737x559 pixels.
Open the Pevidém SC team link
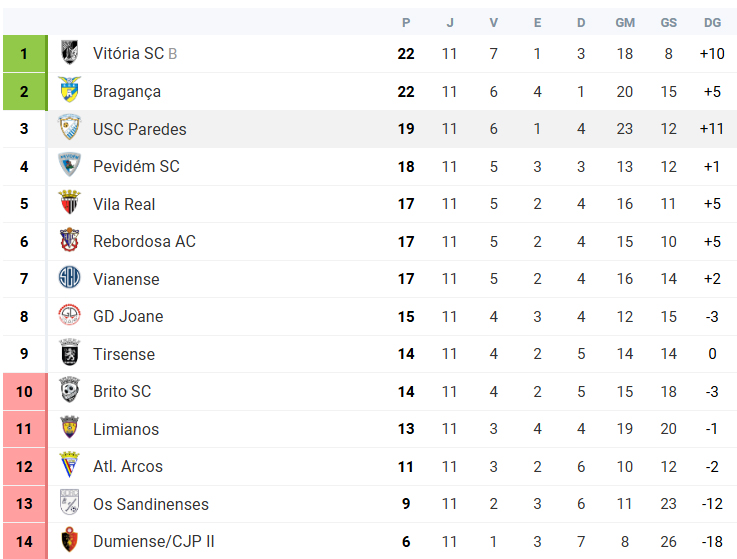pos(136,166)
